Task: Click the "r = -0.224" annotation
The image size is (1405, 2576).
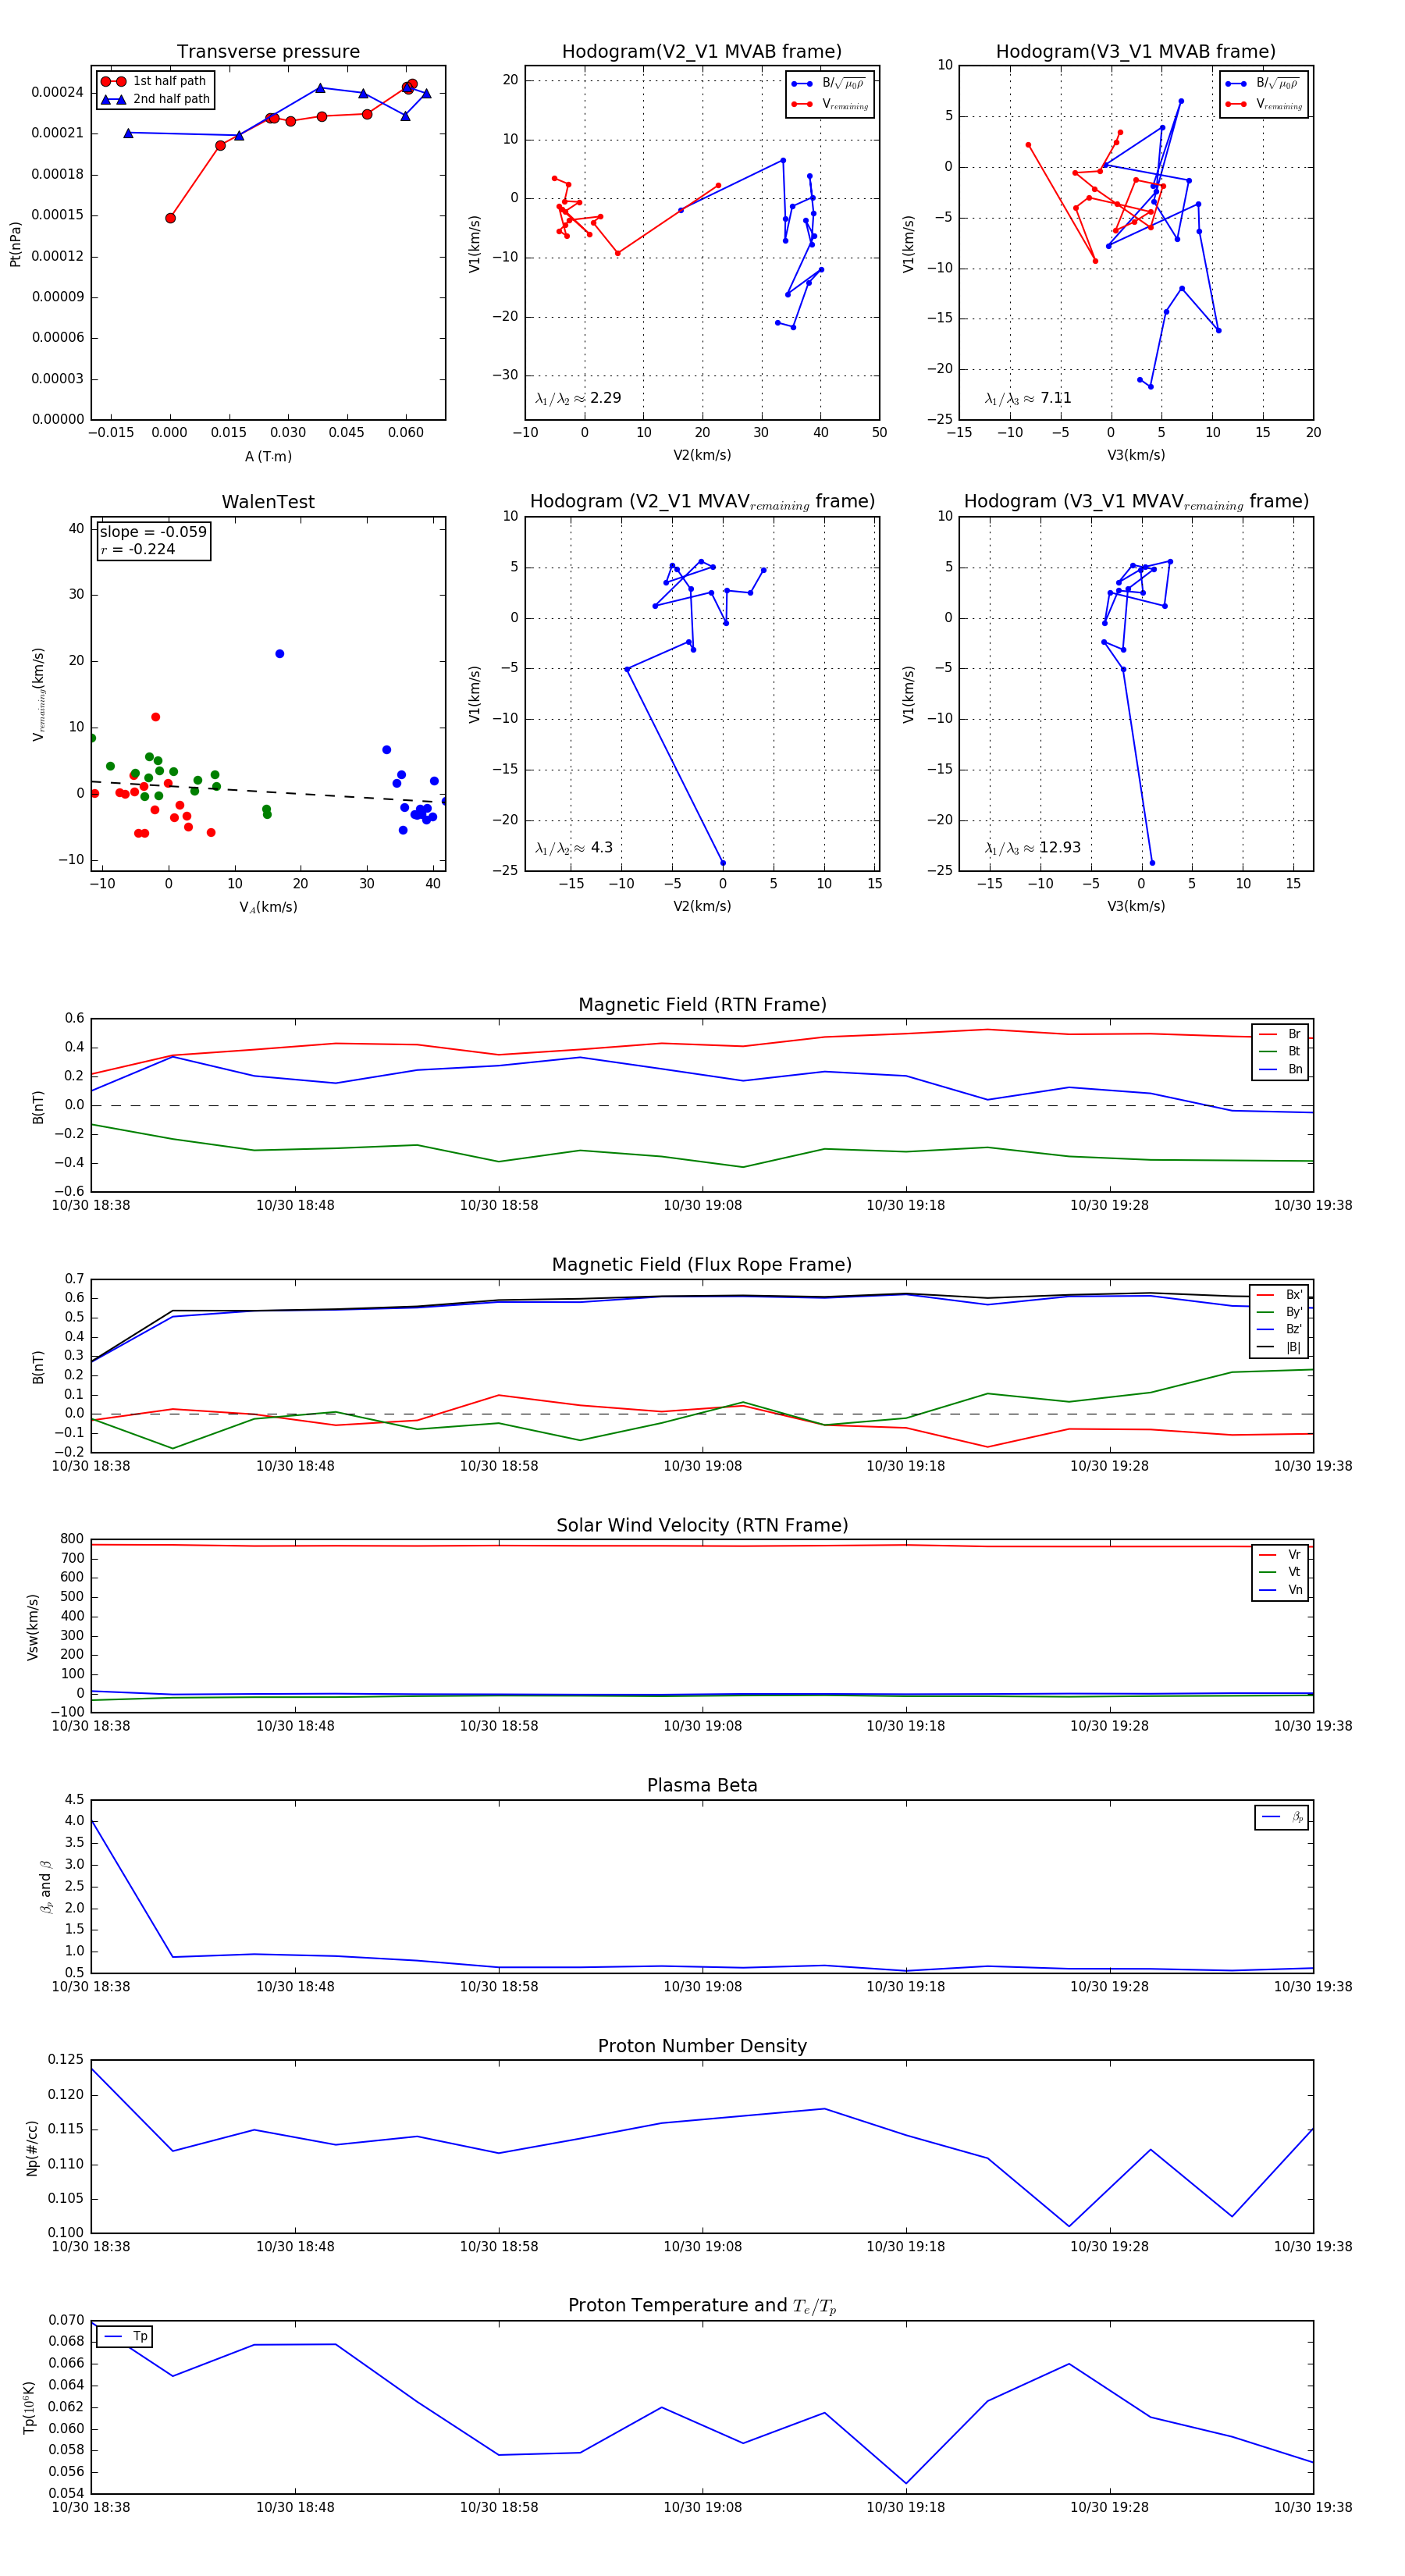Action: [137, 549]
